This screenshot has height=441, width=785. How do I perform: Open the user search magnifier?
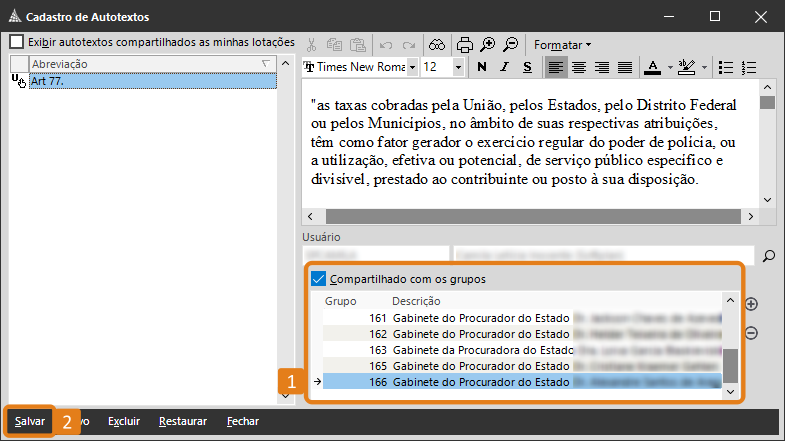pyautogui.click(x=768, y=256)
